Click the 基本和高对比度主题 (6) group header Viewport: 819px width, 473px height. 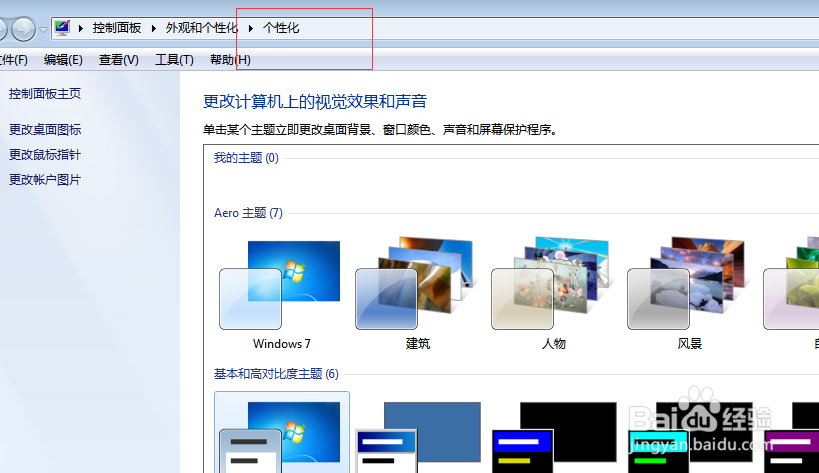pyautogui.click(x=276, y=374)
